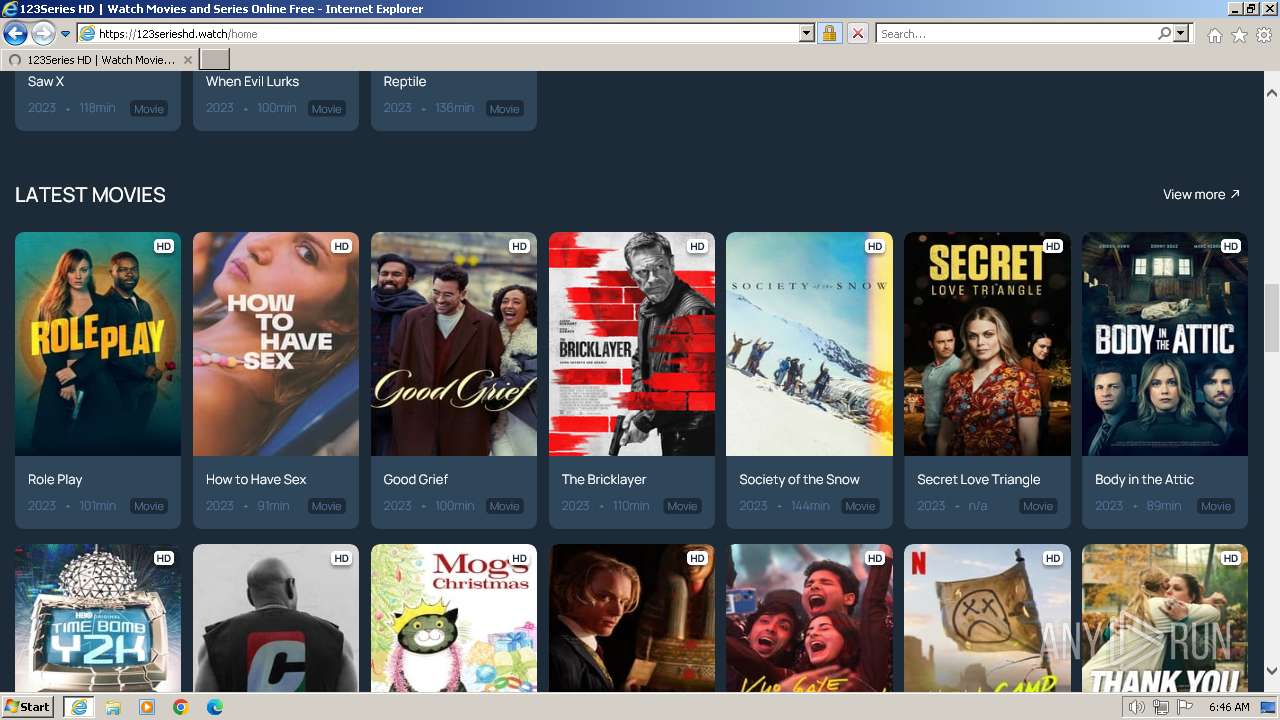The image size is (1280, 720).
Task: Open the Thank You poster thumbnail
Action: tap(1165, 618)
